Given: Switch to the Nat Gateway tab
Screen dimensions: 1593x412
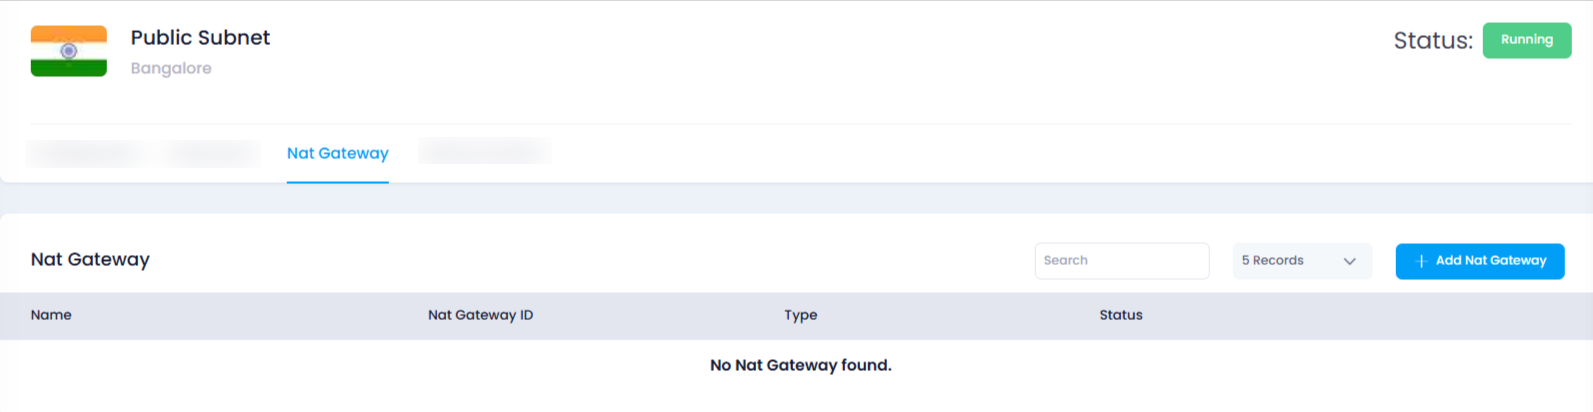Looking at the screenshot, I should point(338,153).
